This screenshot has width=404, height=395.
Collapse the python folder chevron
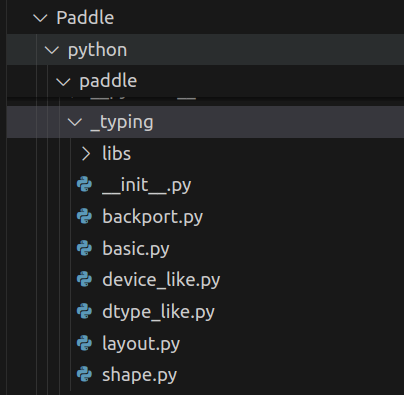pyautogui.click(x=52, y=50)
